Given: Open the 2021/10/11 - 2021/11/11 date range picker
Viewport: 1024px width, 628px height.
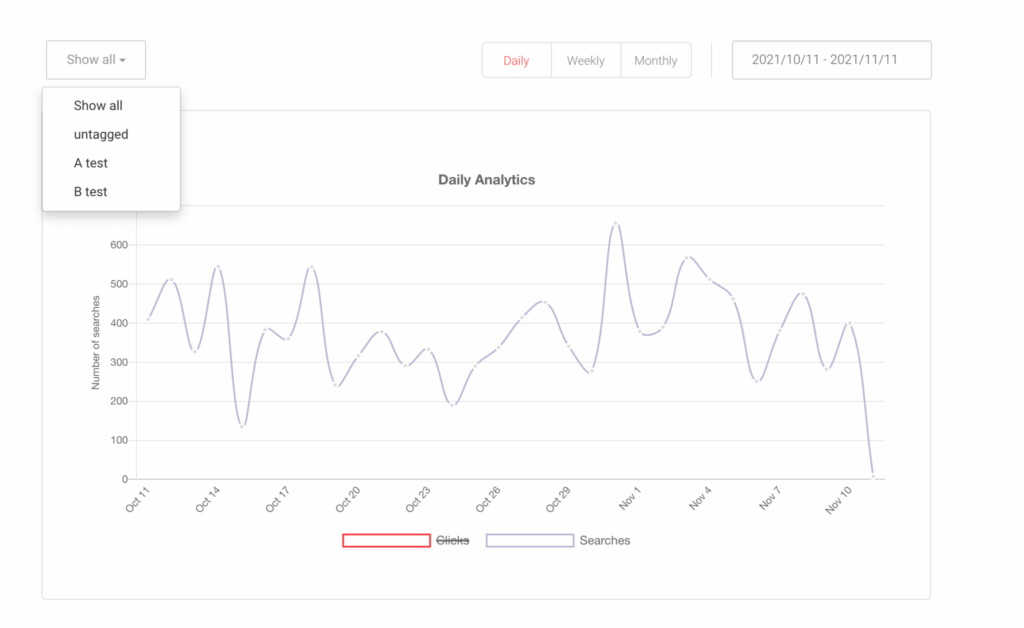Looking at the screenshot, I should click(831, 59).
